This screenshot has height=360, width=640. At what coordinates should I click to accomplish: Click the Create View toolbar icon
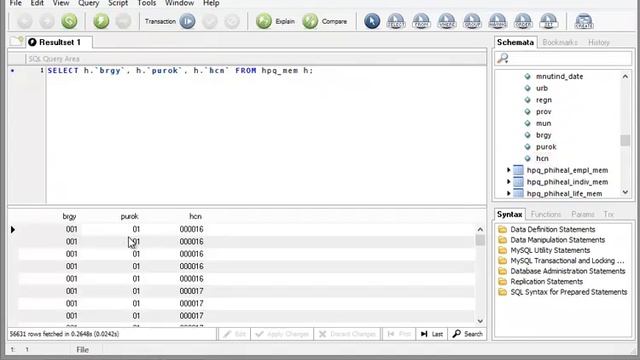pyautogui.click(x=584, y=21)
